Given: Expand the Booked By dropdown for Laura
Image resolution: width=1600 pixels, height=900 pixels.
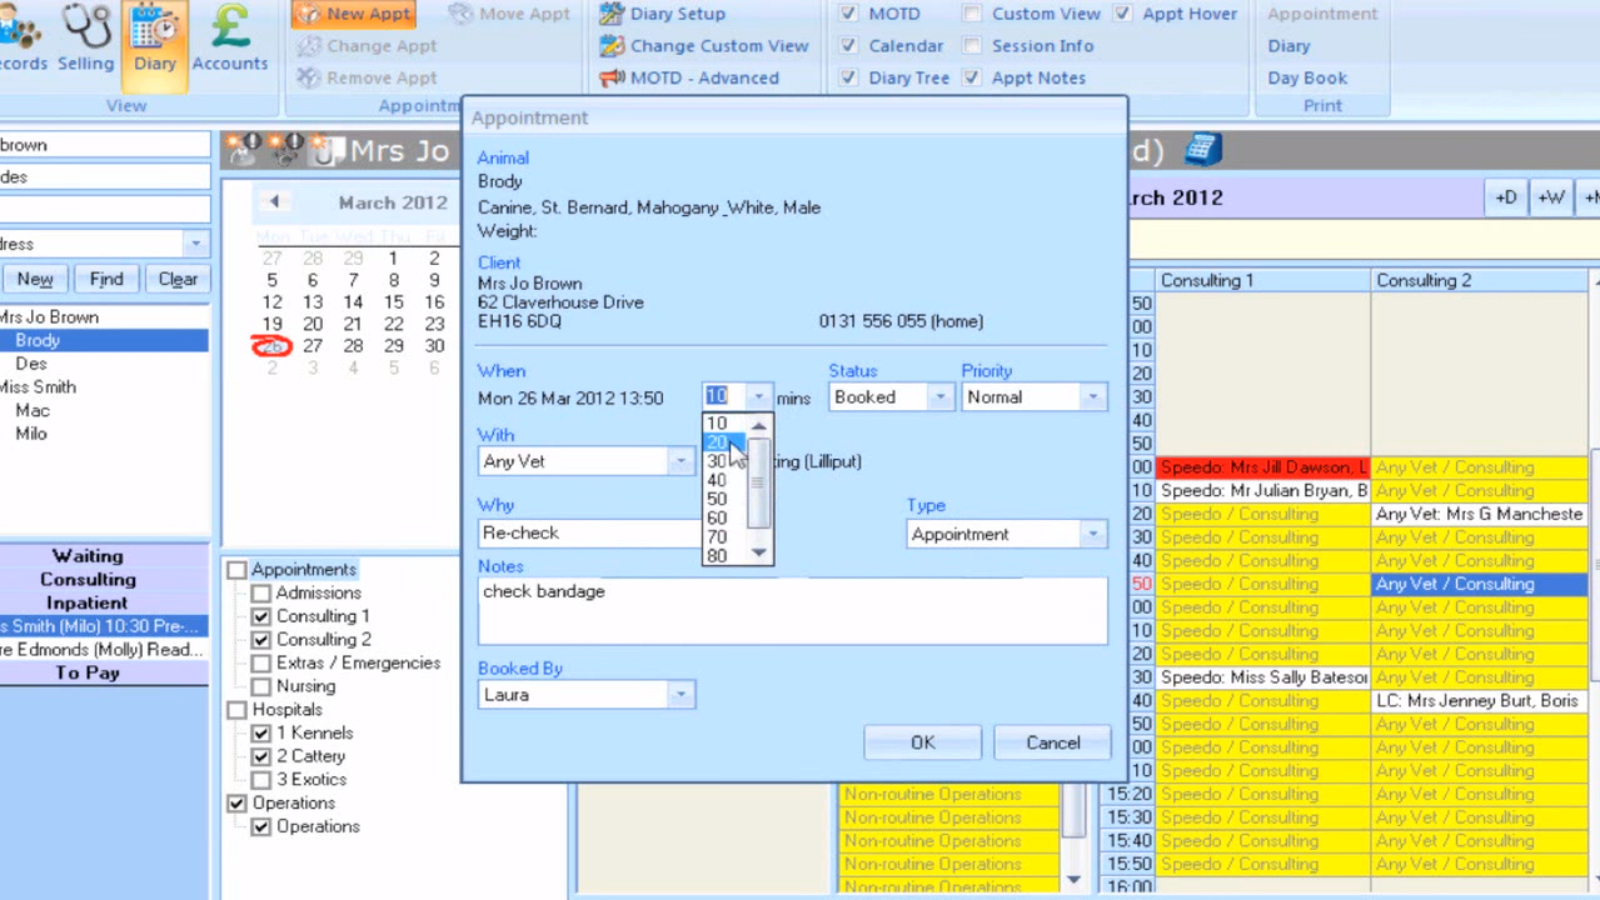Looking at the screenshot, I should click(681, 693).
